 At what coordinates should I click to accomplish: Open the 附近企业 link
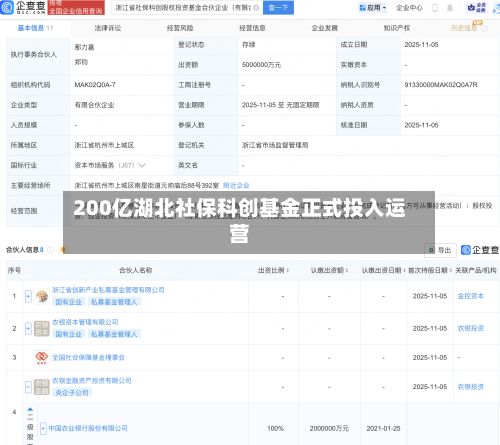click(236, 185)
